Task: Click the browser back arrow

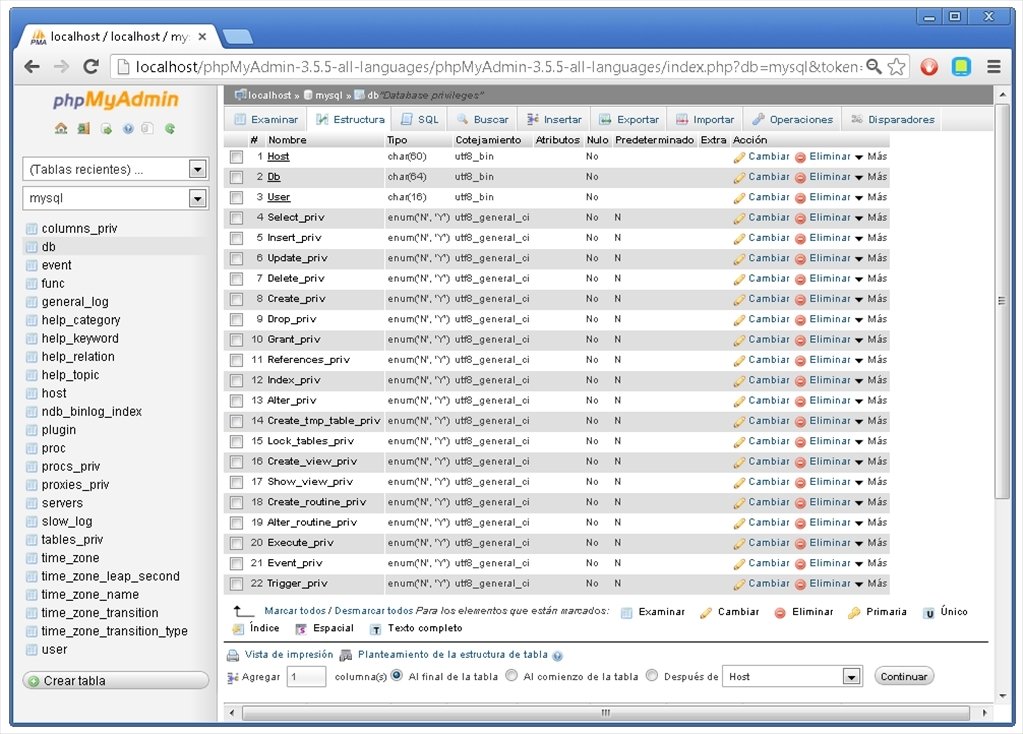Action: pyautogui.click(x=32, y=67)
